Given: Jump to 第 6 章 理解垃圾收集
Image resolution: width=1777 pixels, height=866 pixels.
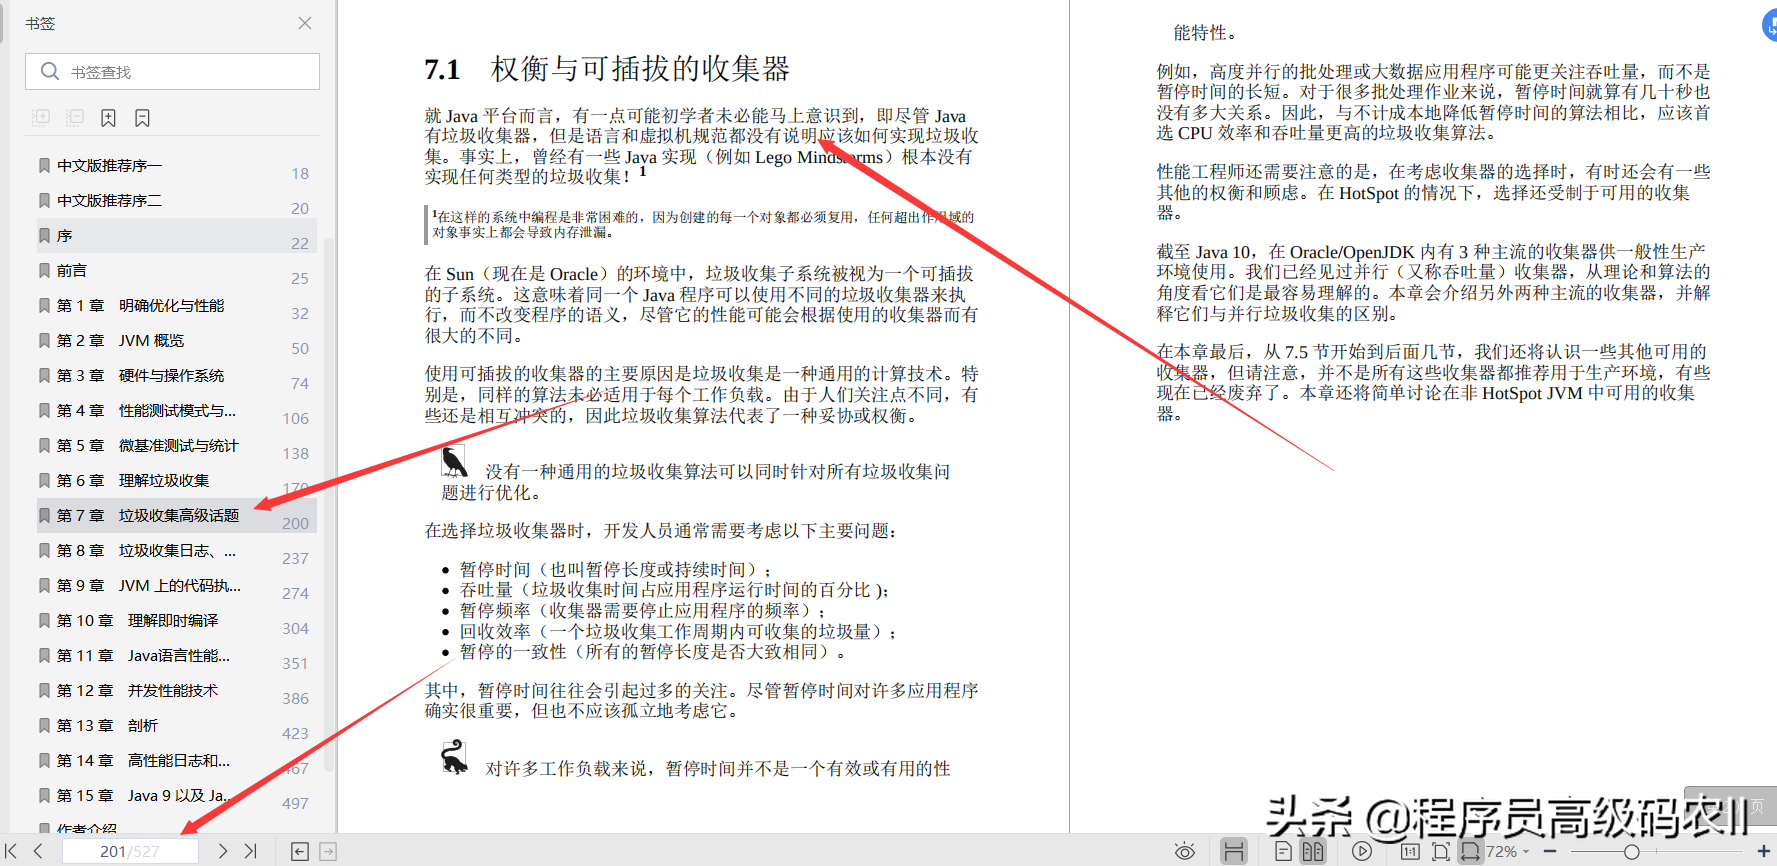Looking at the screenshot, I should (176, 480).
